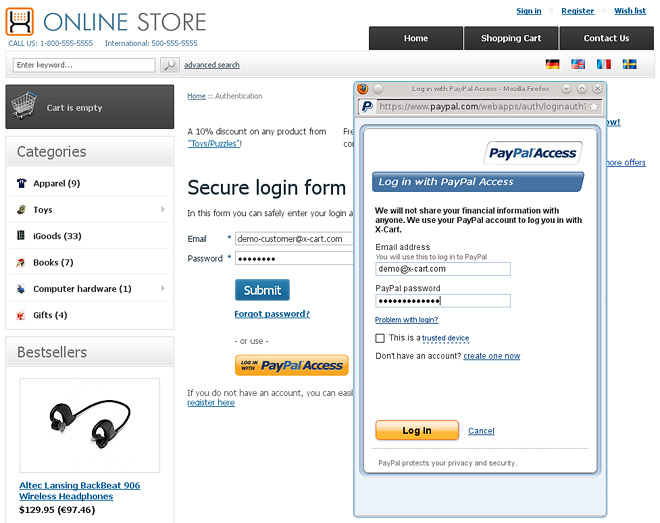Screen dimensions: 660x523
Task: Click 'Problem with login?' link
Action: tap(406, 320)
